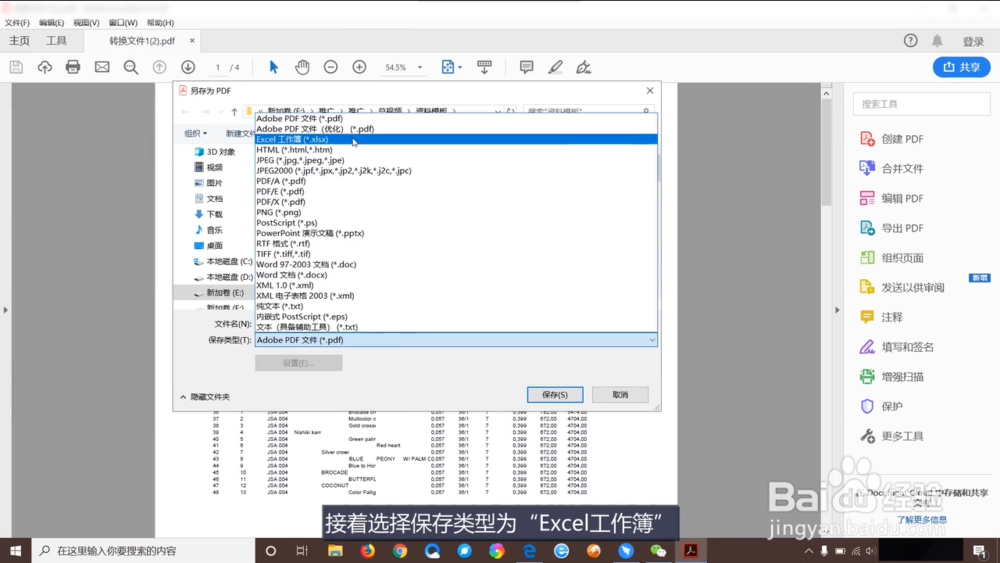Open the 合并文件 tool
This screenshot has width=1000, height=563.
892,168
